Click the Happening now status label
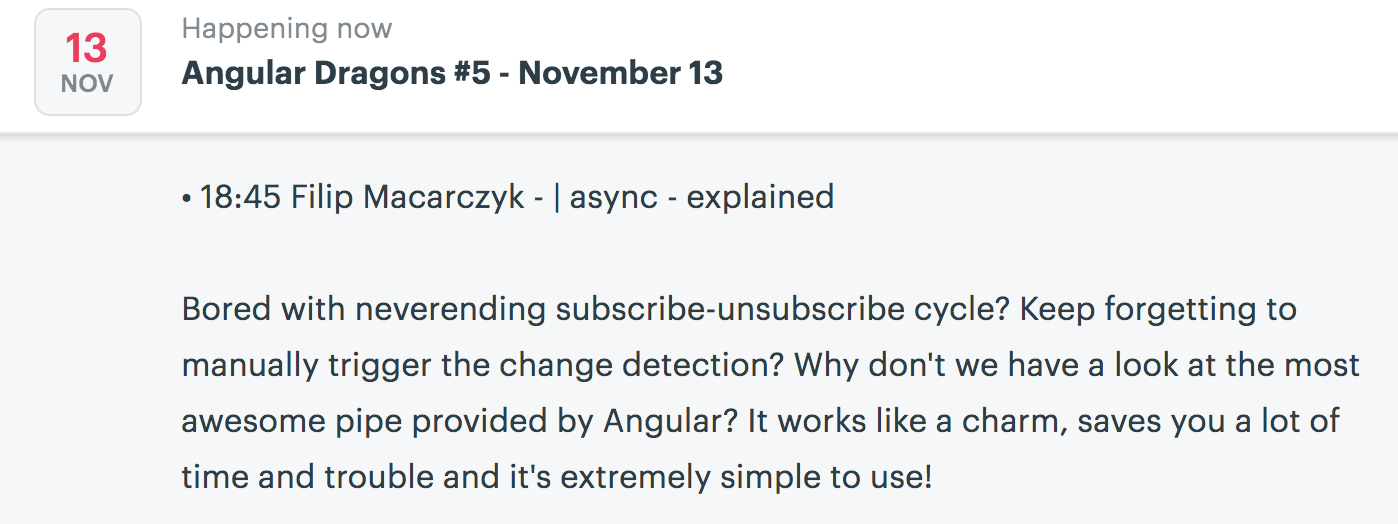 pyautogui.click(x=287, y=29)
